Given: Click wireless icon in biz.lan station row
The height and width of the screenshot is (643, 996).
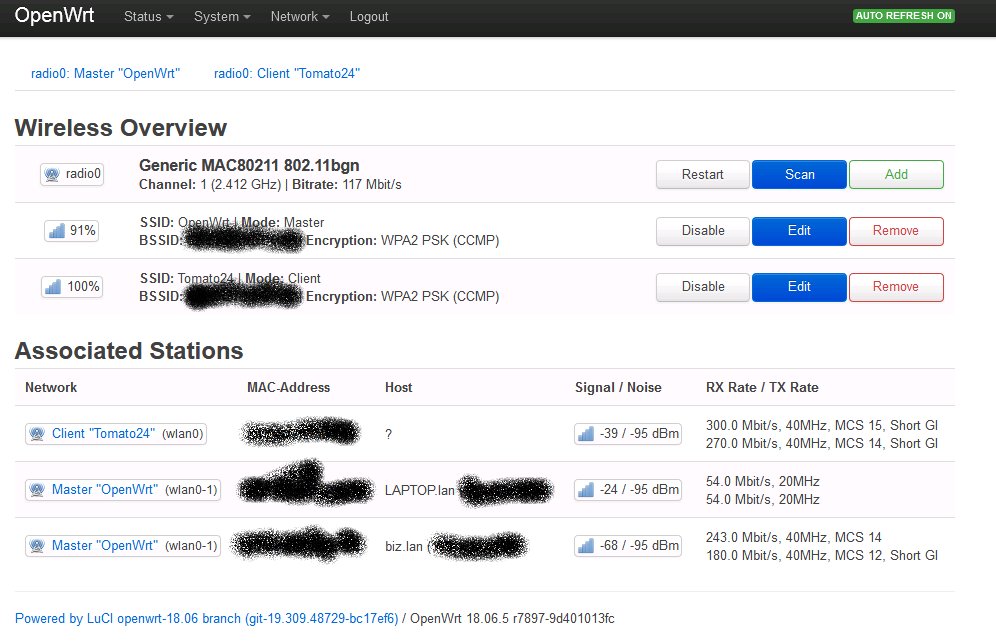Looking at the screenshot, I should click(37, 545).
